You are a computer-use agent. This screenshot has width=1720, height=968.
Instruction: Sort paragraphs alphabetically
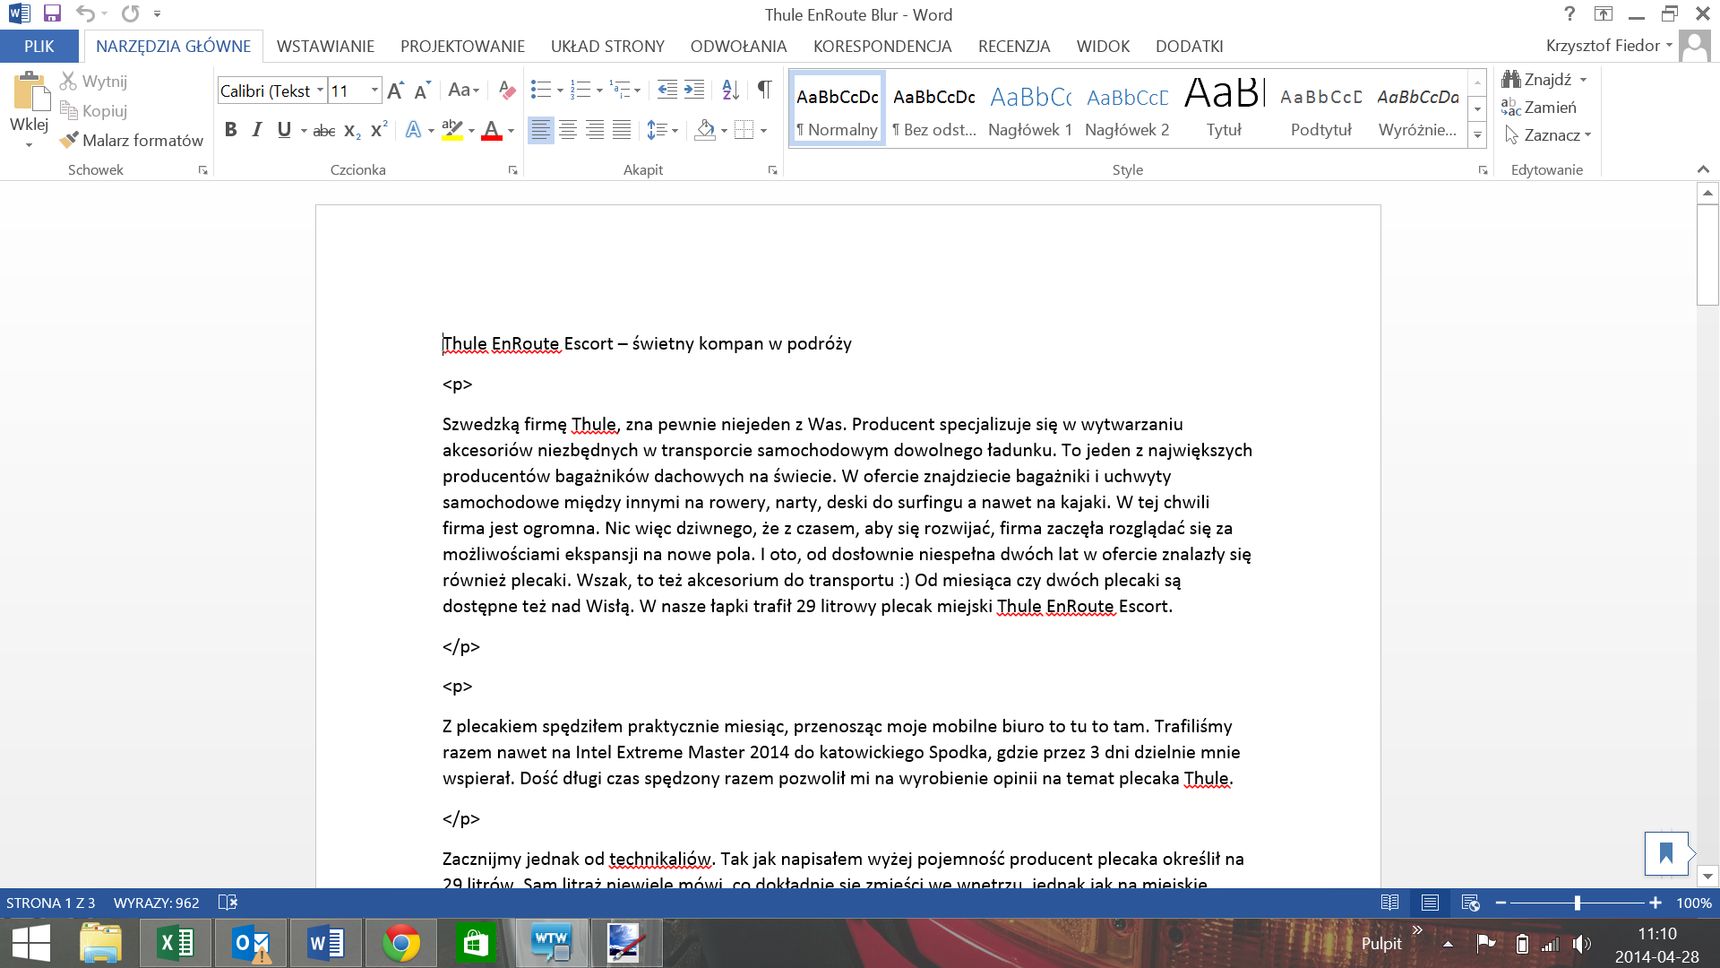(x=731, y=90)
